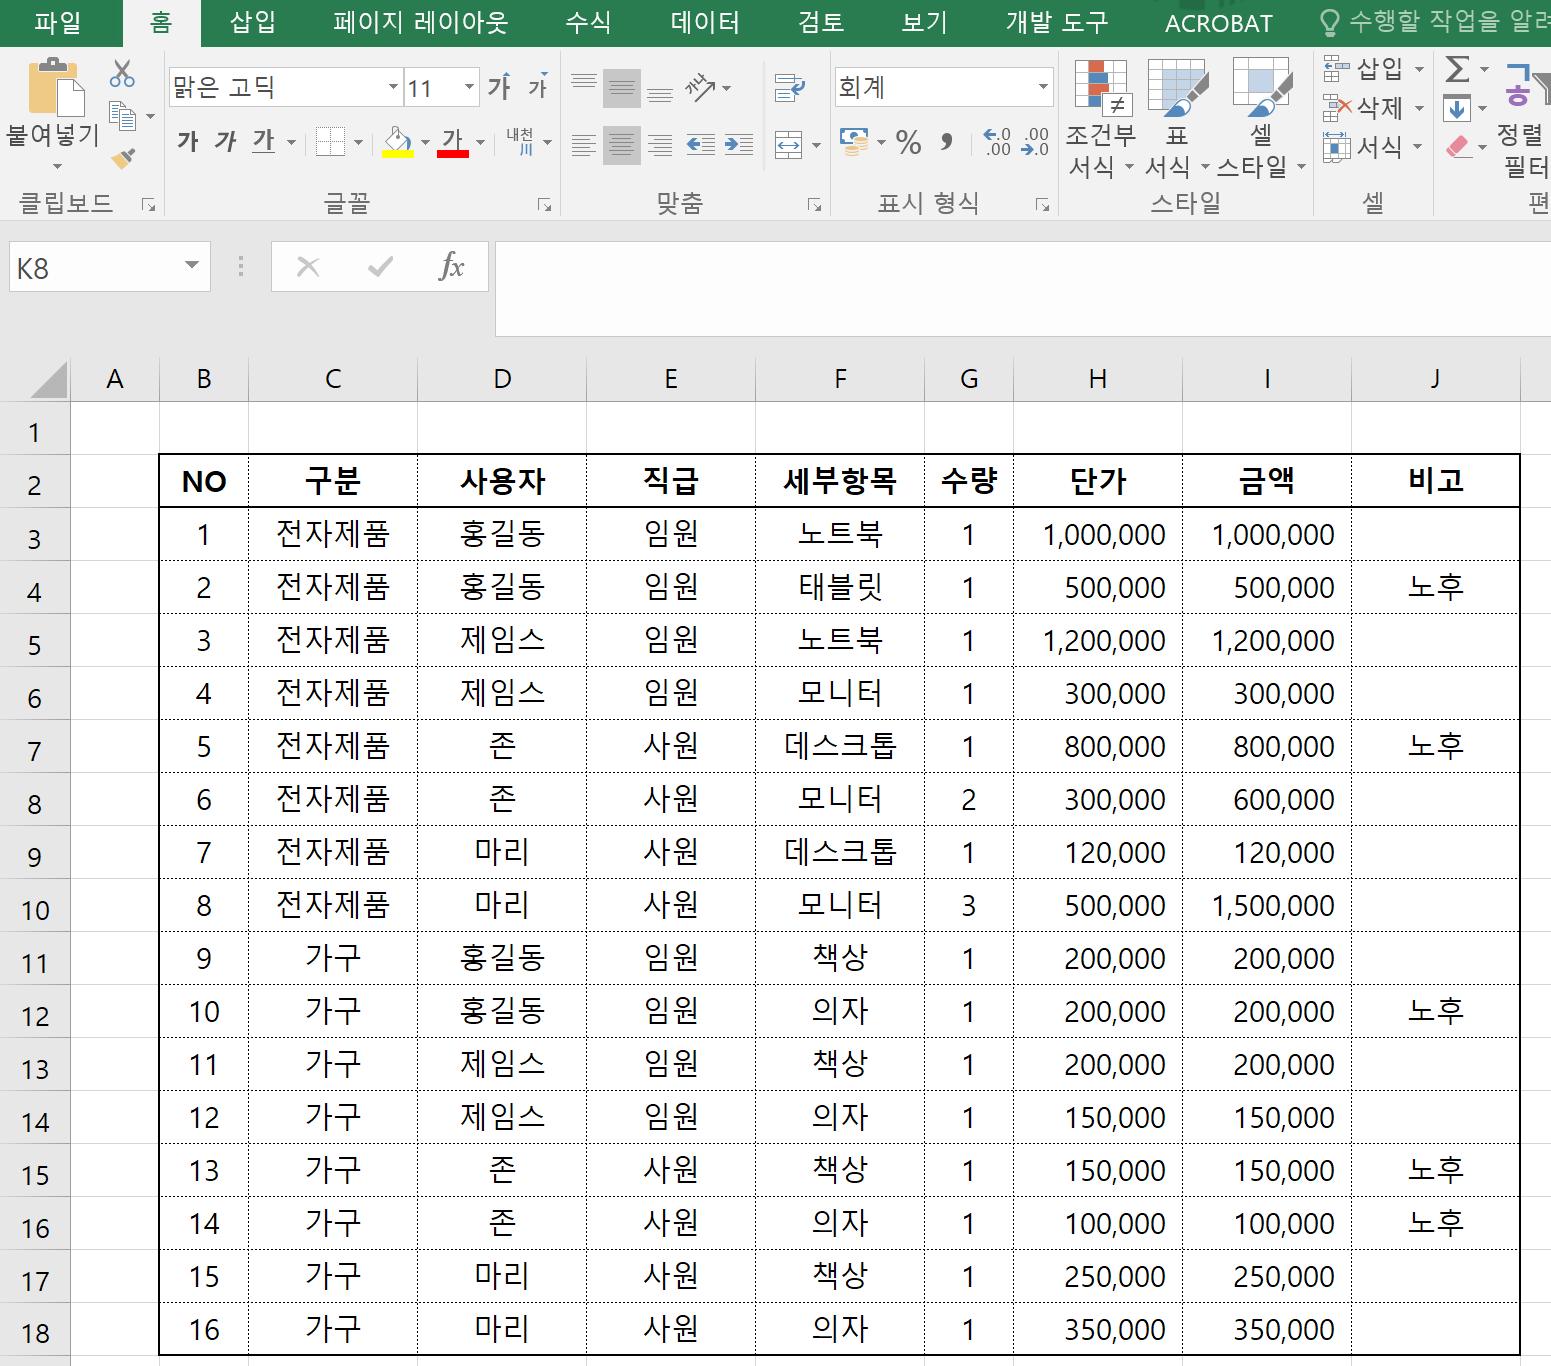Apply the Borders icon
Viewport: 1551px width, 1366px height.
pyautogui.click(x=330, y=142)
